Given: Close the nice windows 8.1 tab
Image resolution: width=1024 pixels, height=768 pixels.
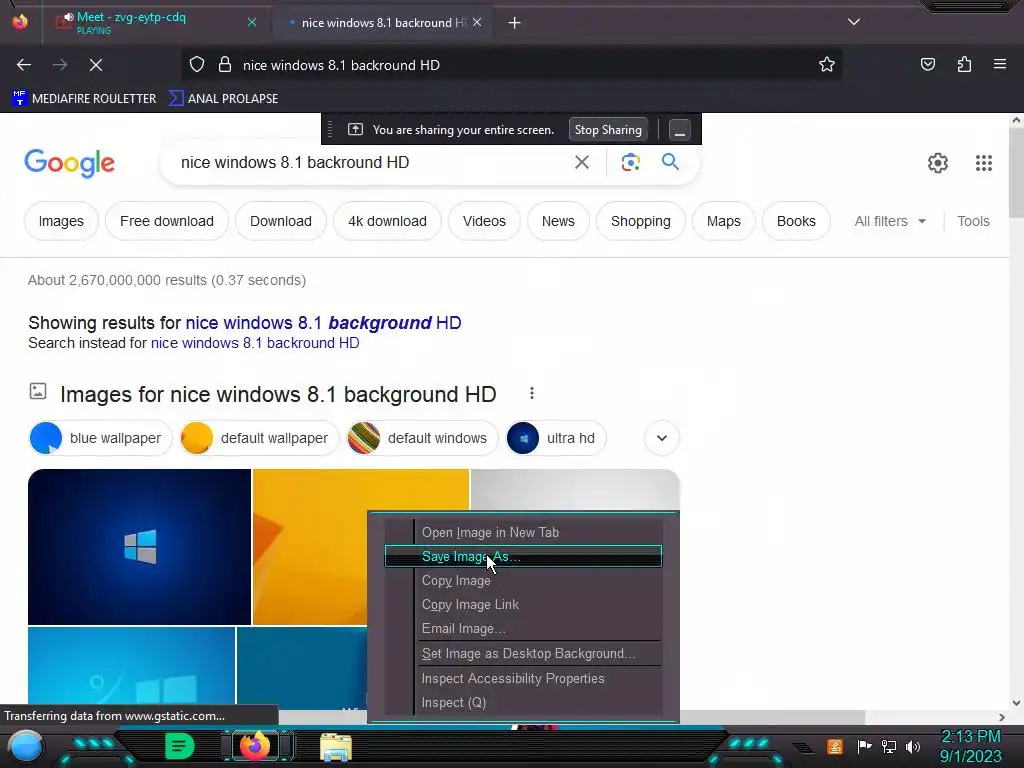Looking at the screenshot, I should click(x=477, y=22).
